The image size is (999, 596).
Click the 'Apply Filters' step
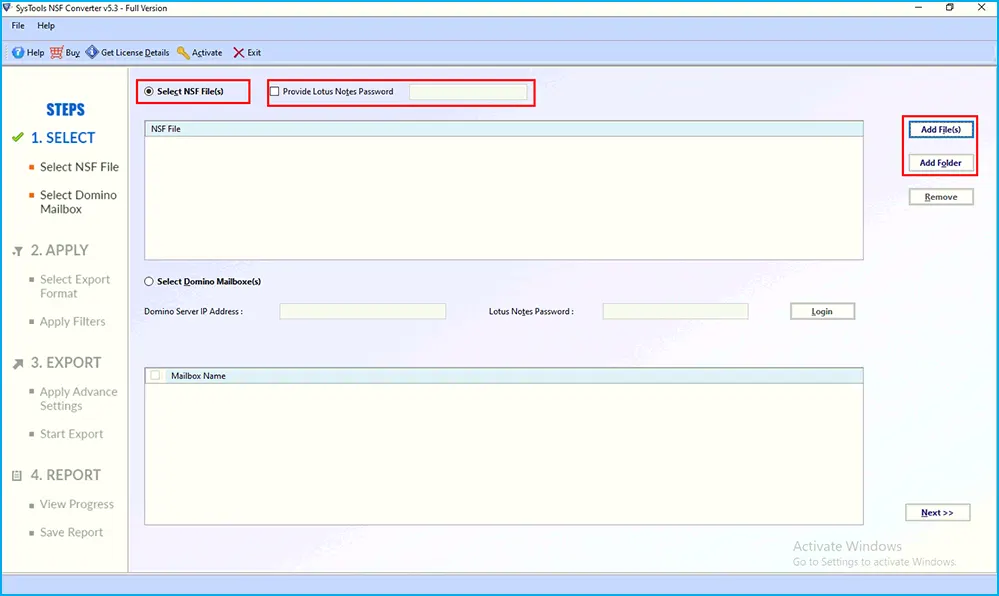pos(73,322)
